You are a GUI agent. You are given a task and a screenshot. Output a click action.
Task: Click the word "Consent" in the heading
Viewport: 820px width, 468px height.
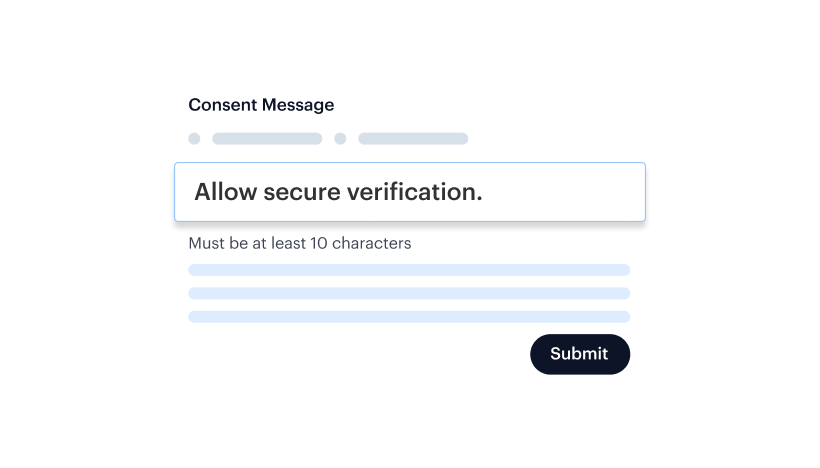222,105
